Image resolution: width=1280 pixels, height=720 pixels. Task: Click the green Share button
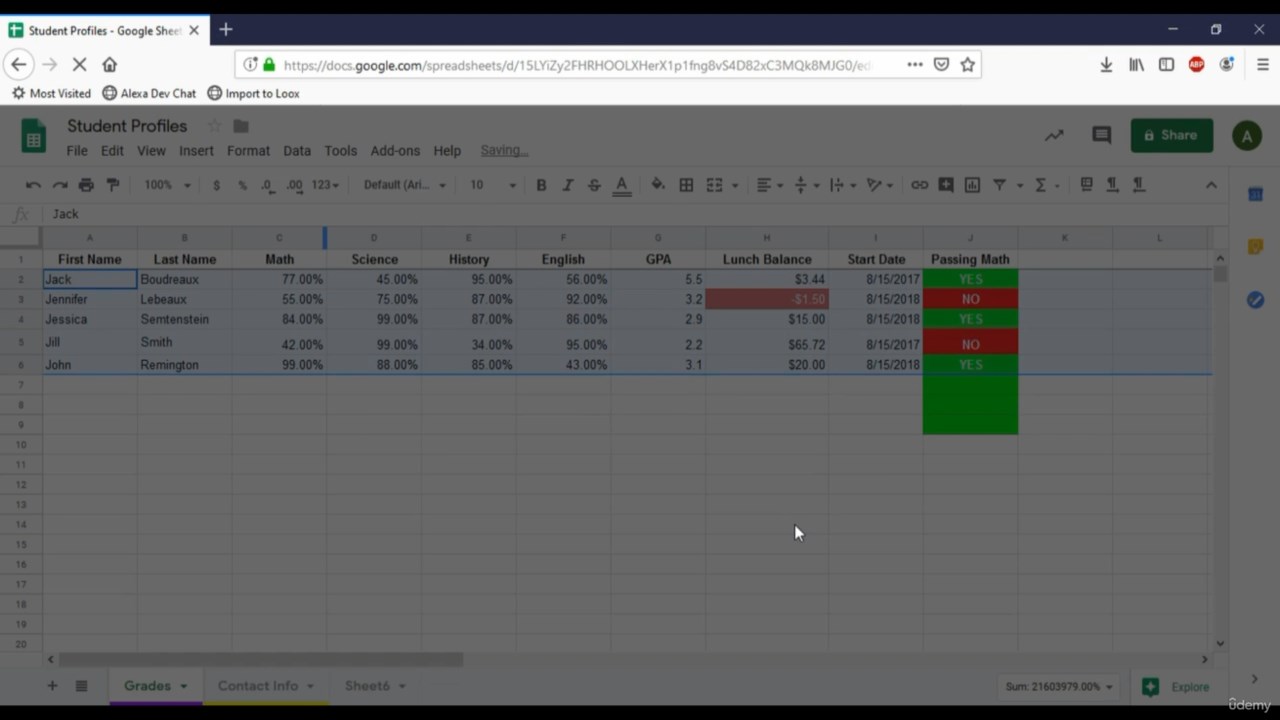[x=1171, y=135]
